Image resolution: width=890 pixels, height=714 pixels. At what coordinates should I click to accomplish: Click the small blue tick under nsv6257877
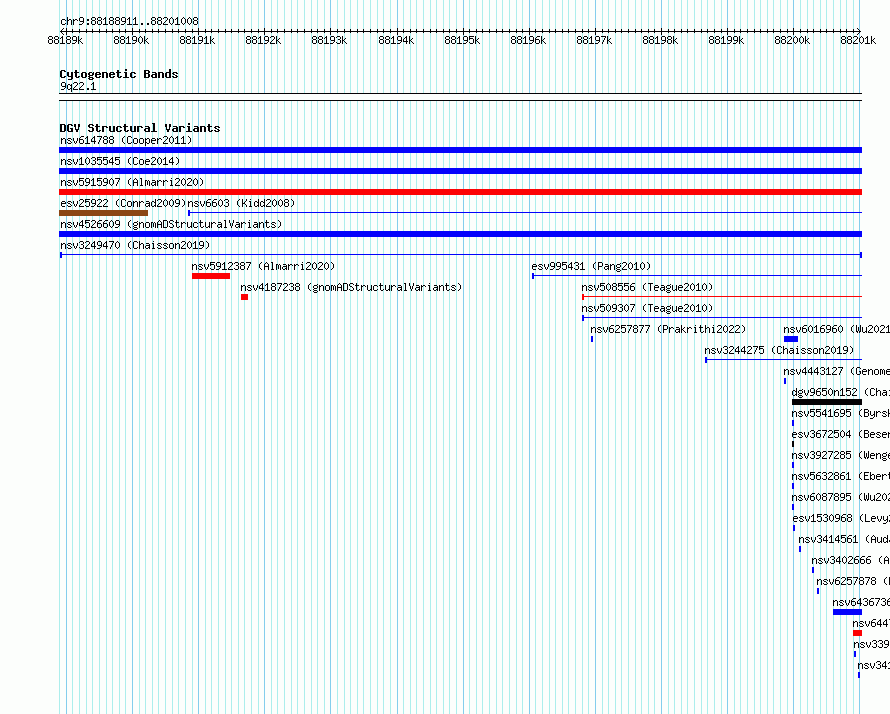point(592,339)
